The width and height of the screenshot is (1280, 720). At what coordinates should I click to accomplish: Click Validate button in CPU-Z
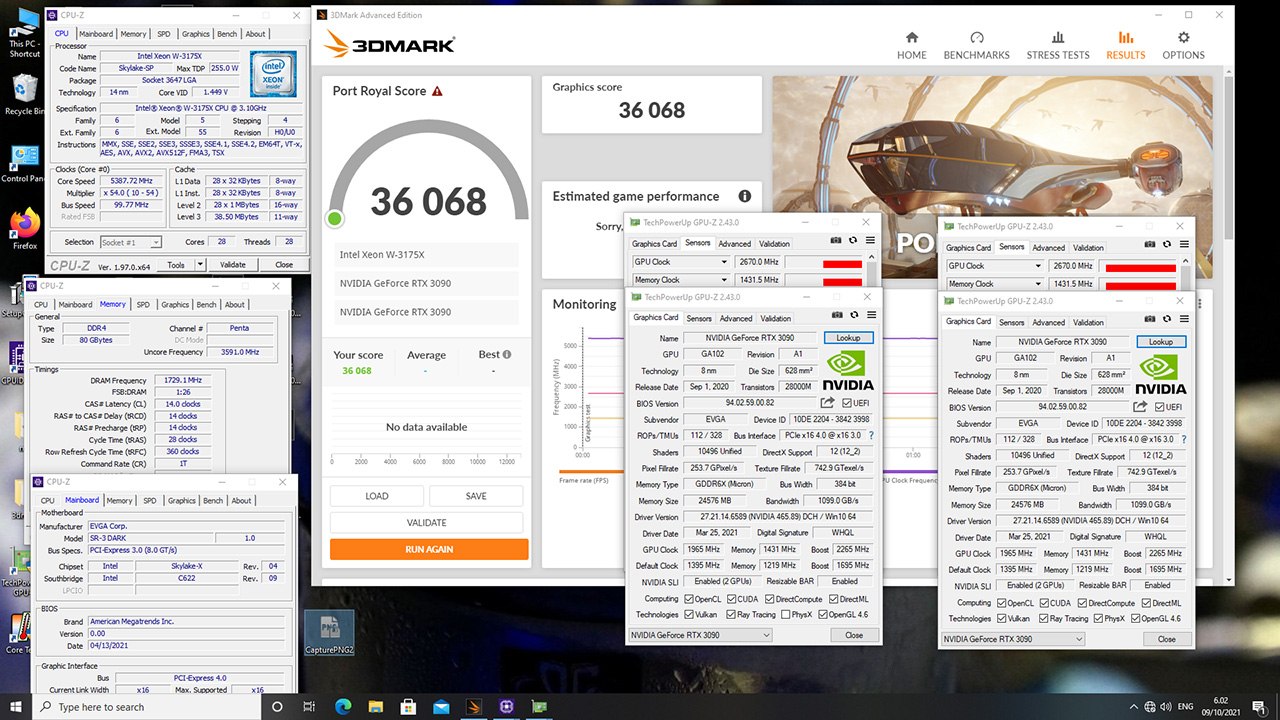coord(232,265)
